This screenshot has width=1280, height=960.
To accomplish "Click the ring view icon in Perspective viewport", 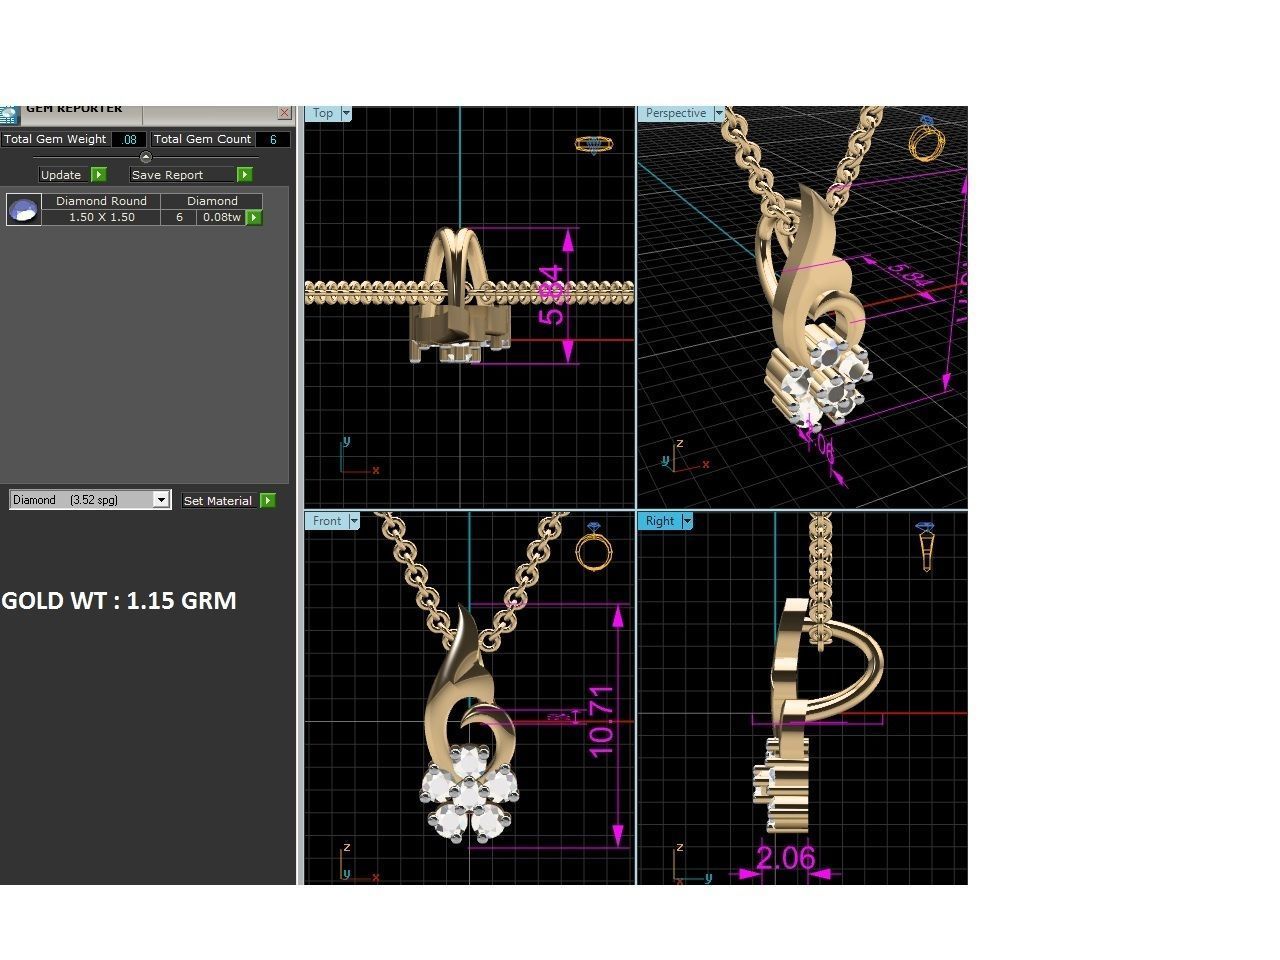I will click(x=928, y=138).
